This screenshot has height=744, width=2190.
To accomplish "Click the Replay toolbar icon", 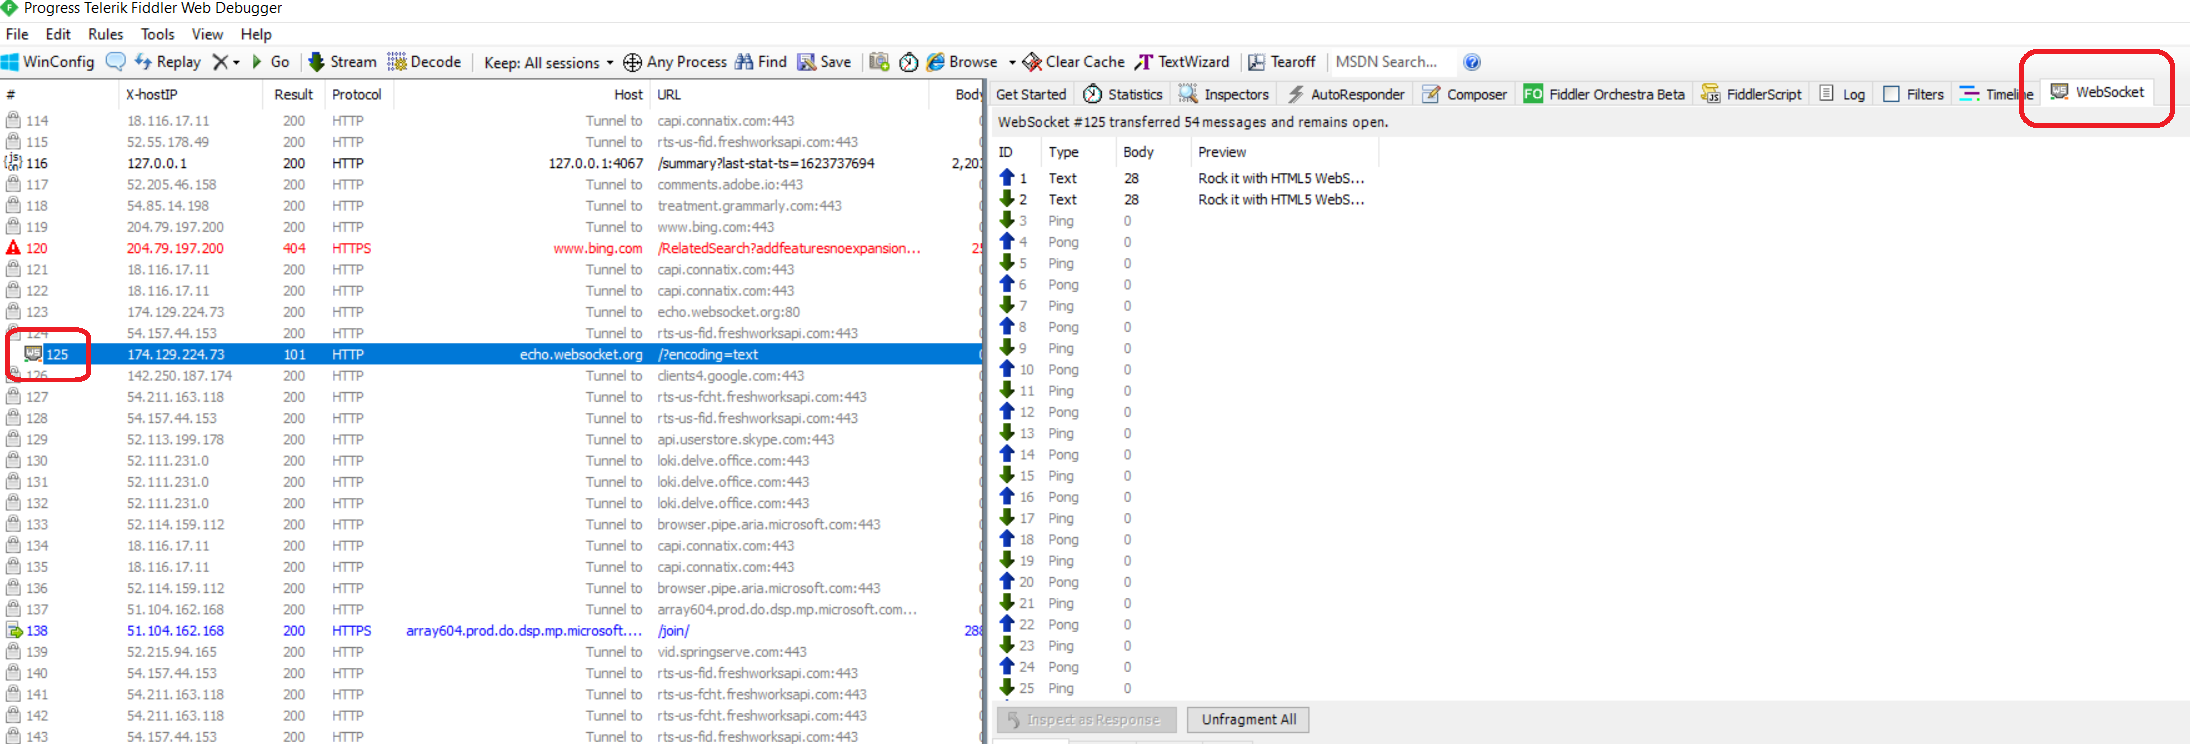I will coord(143,62).
